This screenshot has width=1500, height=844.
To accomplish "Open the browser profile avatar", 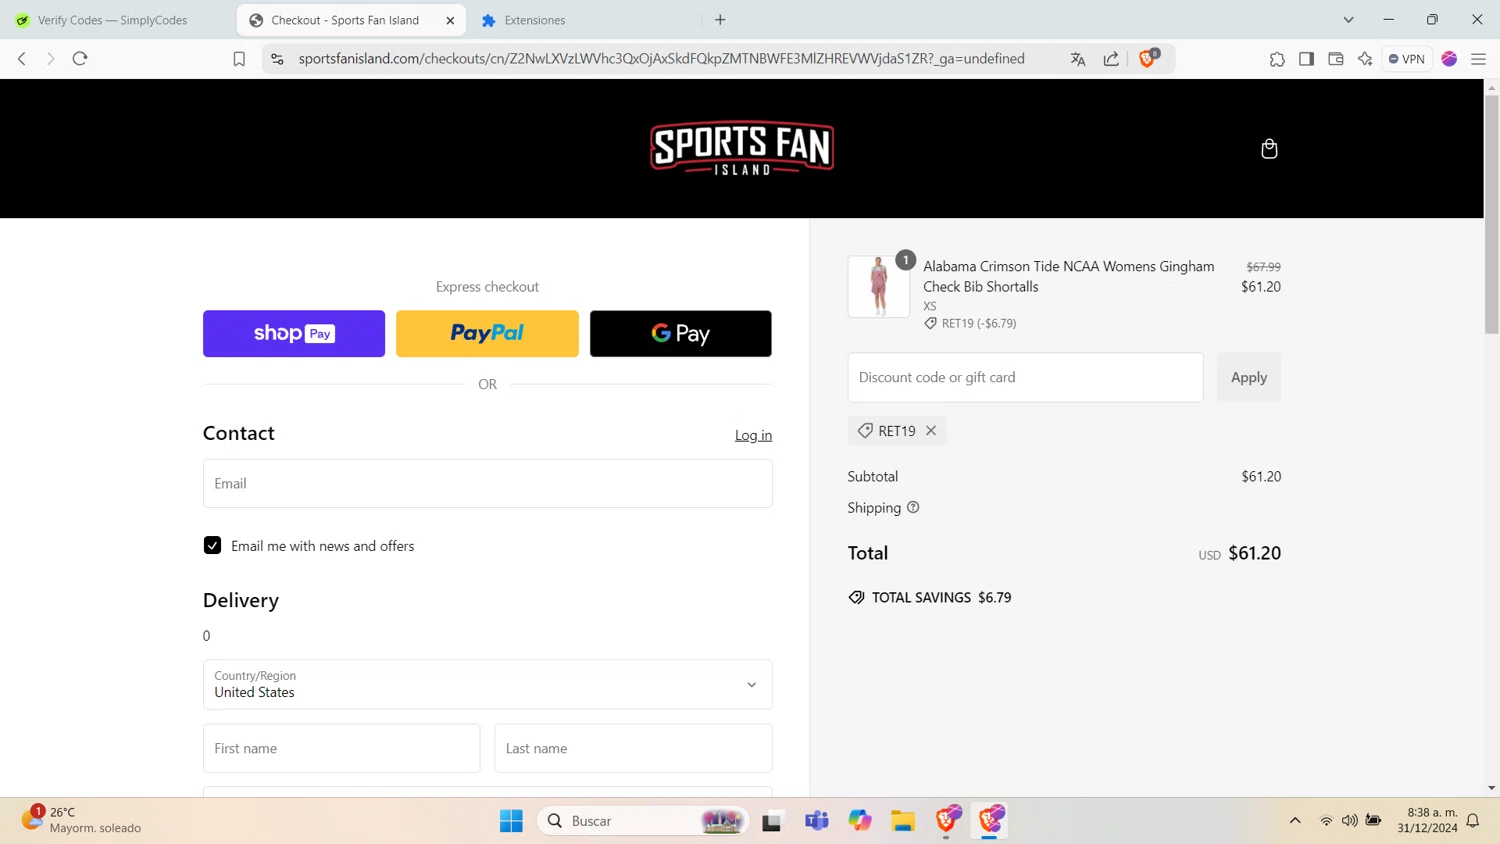I will [1449, 59].
